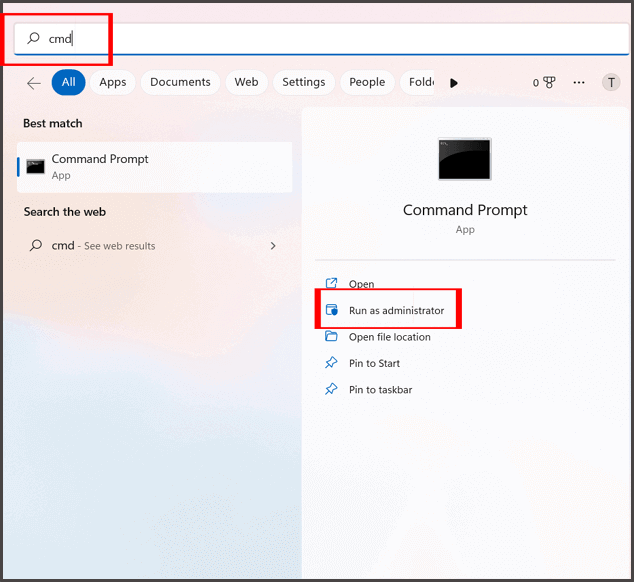Filter search results by People
634x582 pixels.
coord(367,83)
